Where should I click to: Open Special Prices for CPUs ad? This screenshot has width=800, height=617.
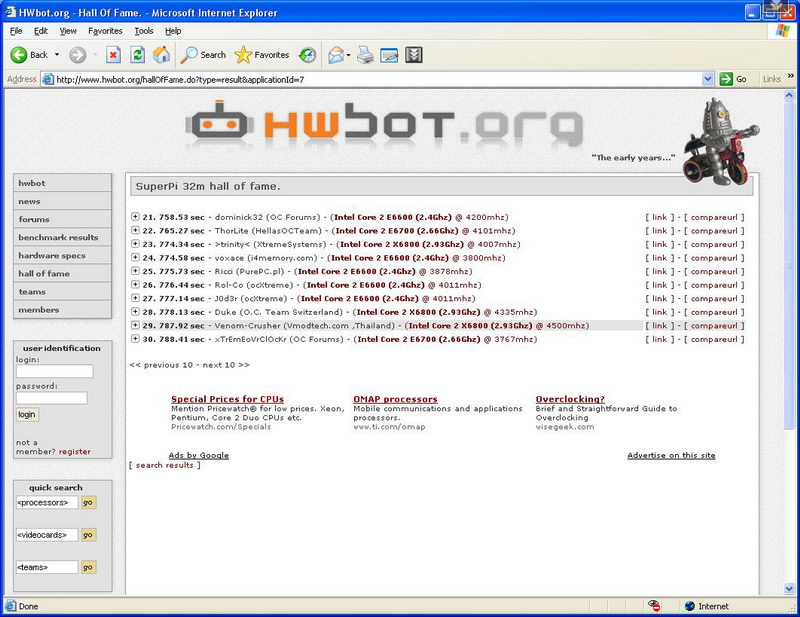point(228,399)
